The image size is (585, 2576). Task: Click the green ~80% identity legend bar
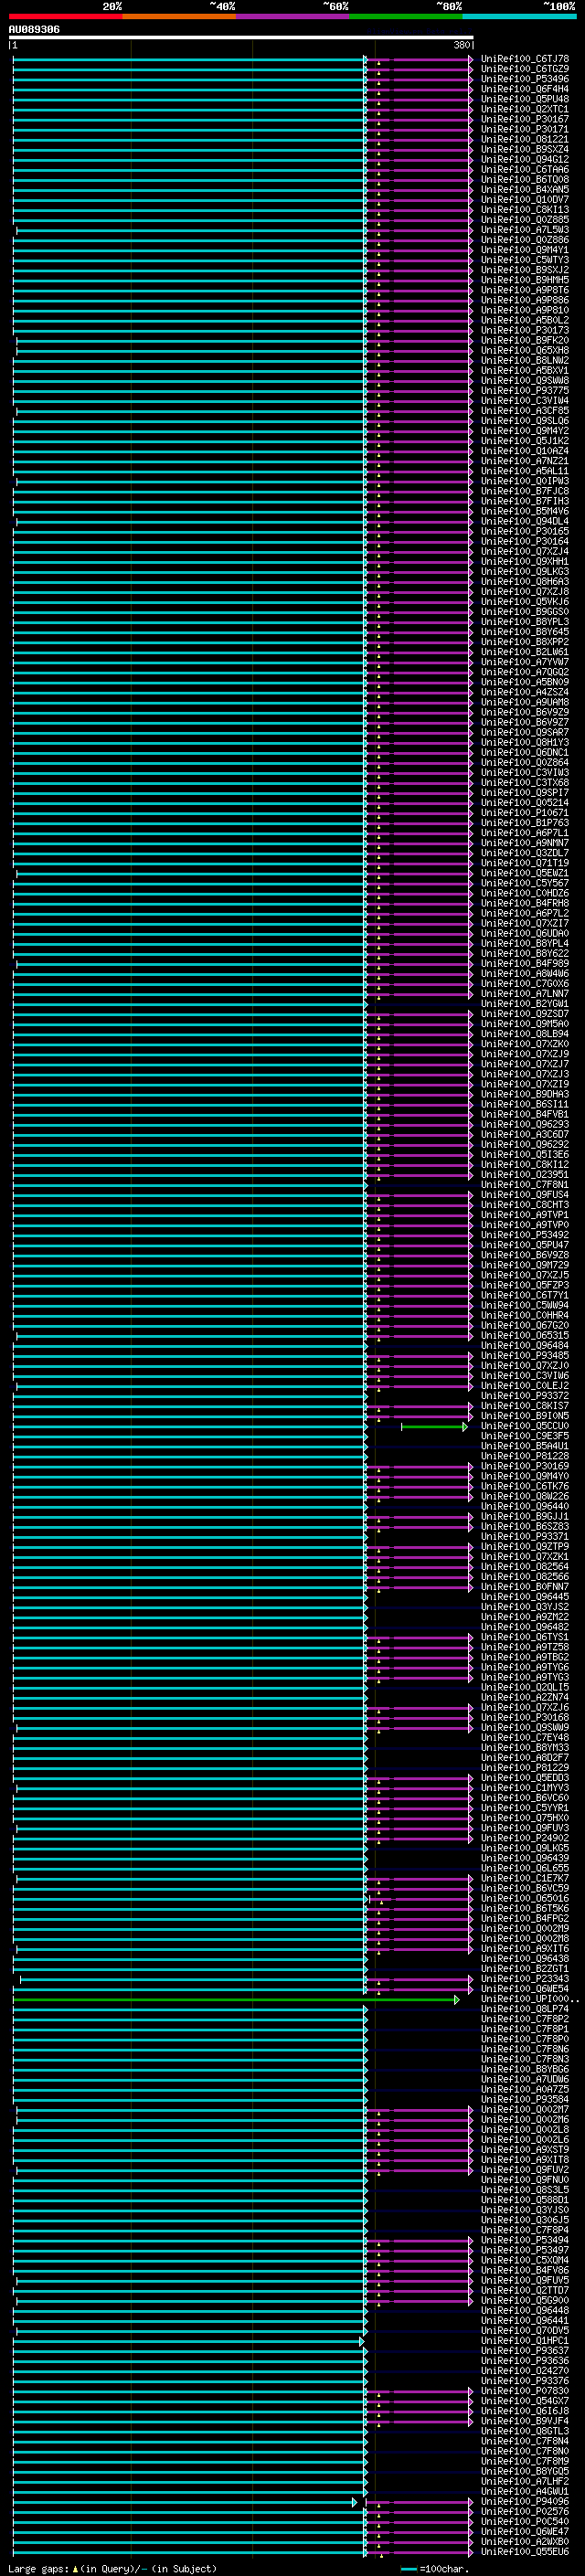click(x=406, y=16)
